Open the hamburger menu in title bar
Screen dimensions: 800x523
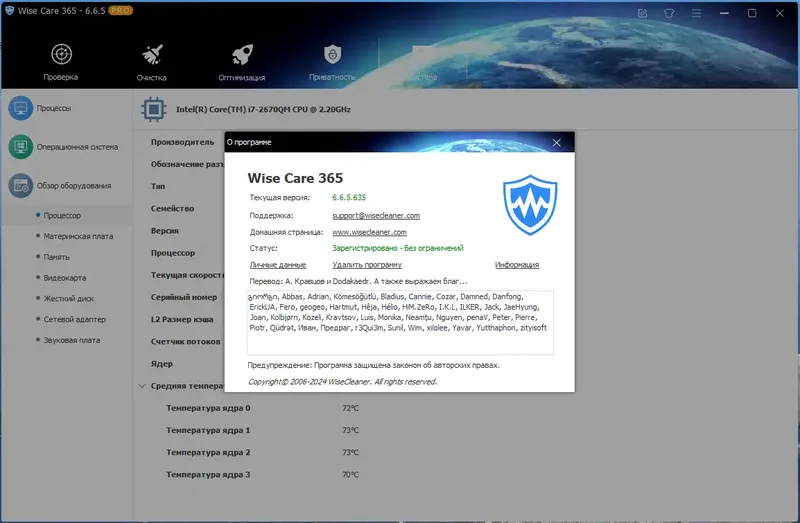[x=696, y=13]
